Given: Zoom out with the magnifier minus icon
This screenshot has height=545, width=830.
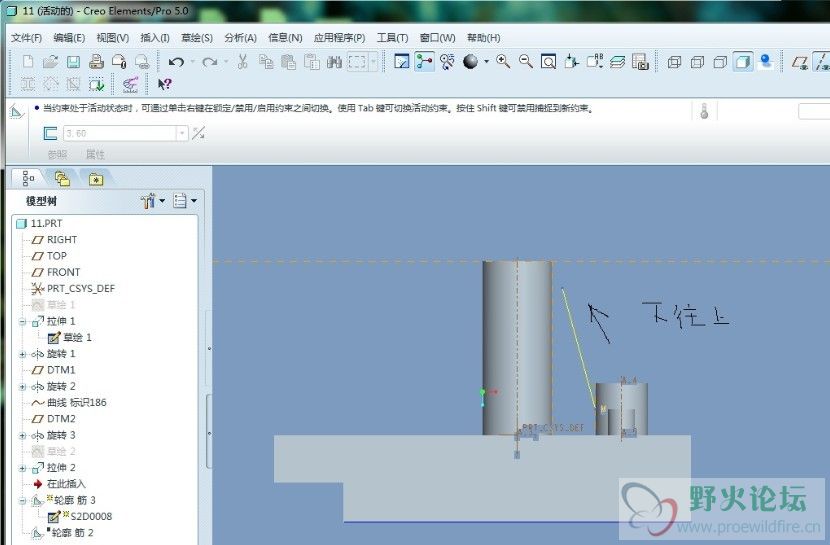Looking at the screenshot, I should click(x=526, y=62).
